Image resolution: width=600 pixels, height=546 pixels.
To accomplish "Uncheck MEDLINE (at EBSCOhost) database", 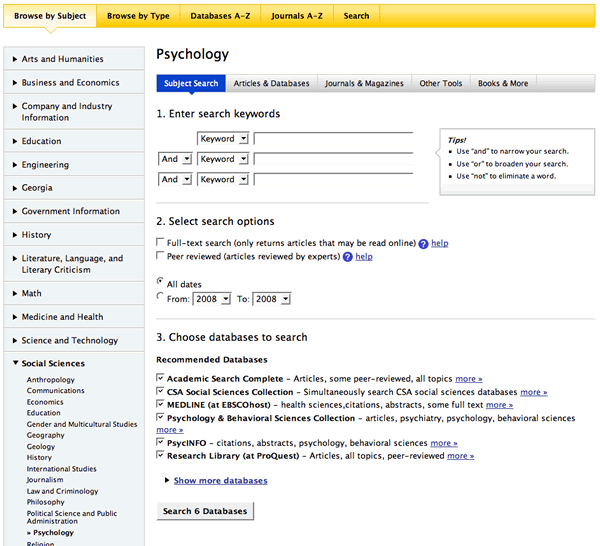I will pyautogui.click(x=160, y=404).
